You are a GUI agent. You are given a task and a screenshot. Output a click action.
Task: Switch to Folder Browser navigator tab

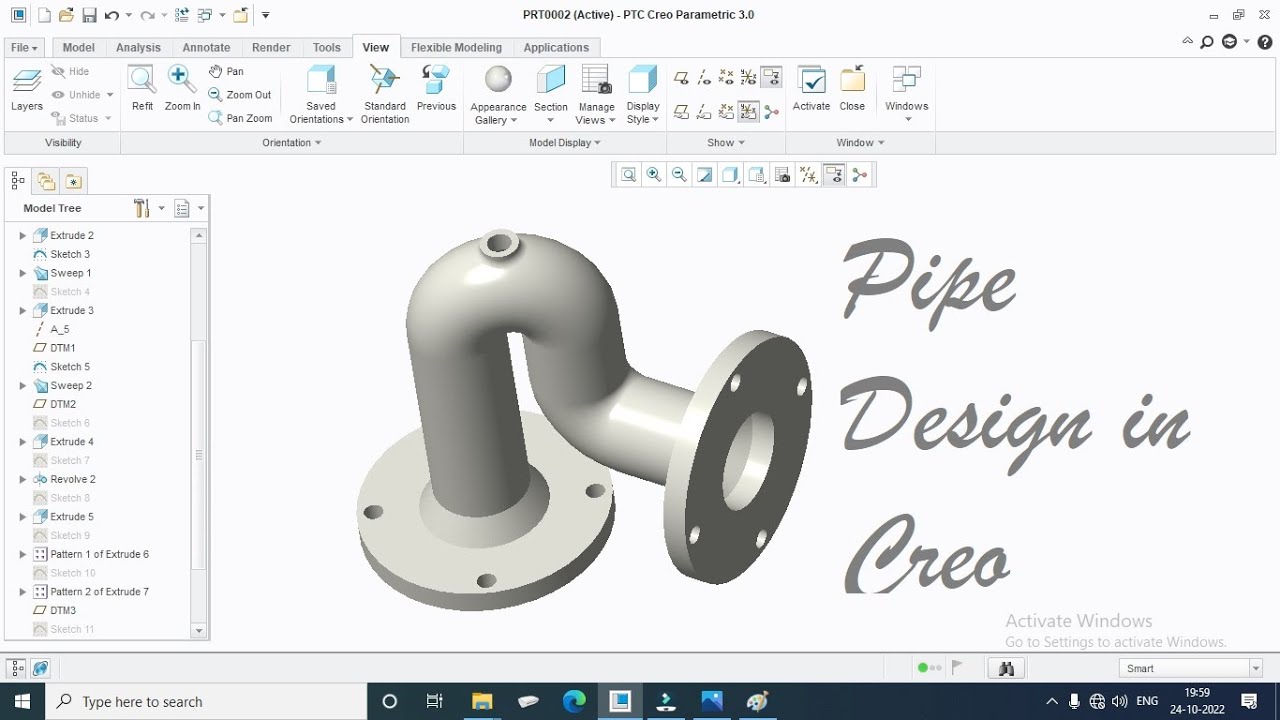[46, 181]
